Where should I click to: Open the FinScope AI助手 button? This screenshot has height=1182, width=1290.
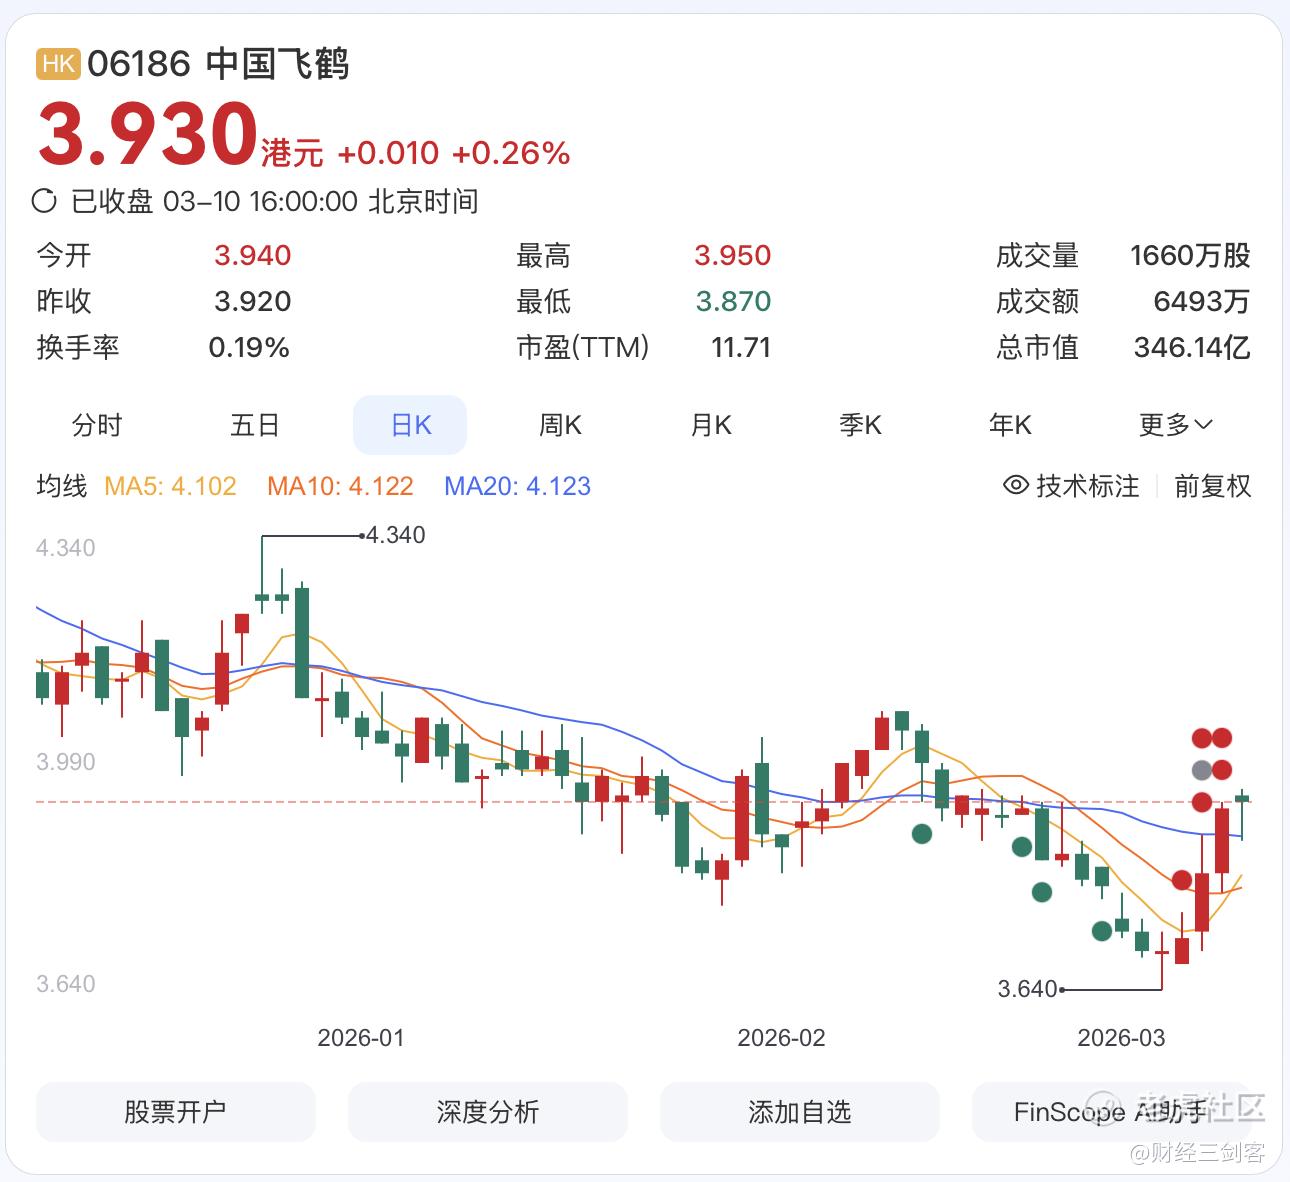[1111, 1112]
